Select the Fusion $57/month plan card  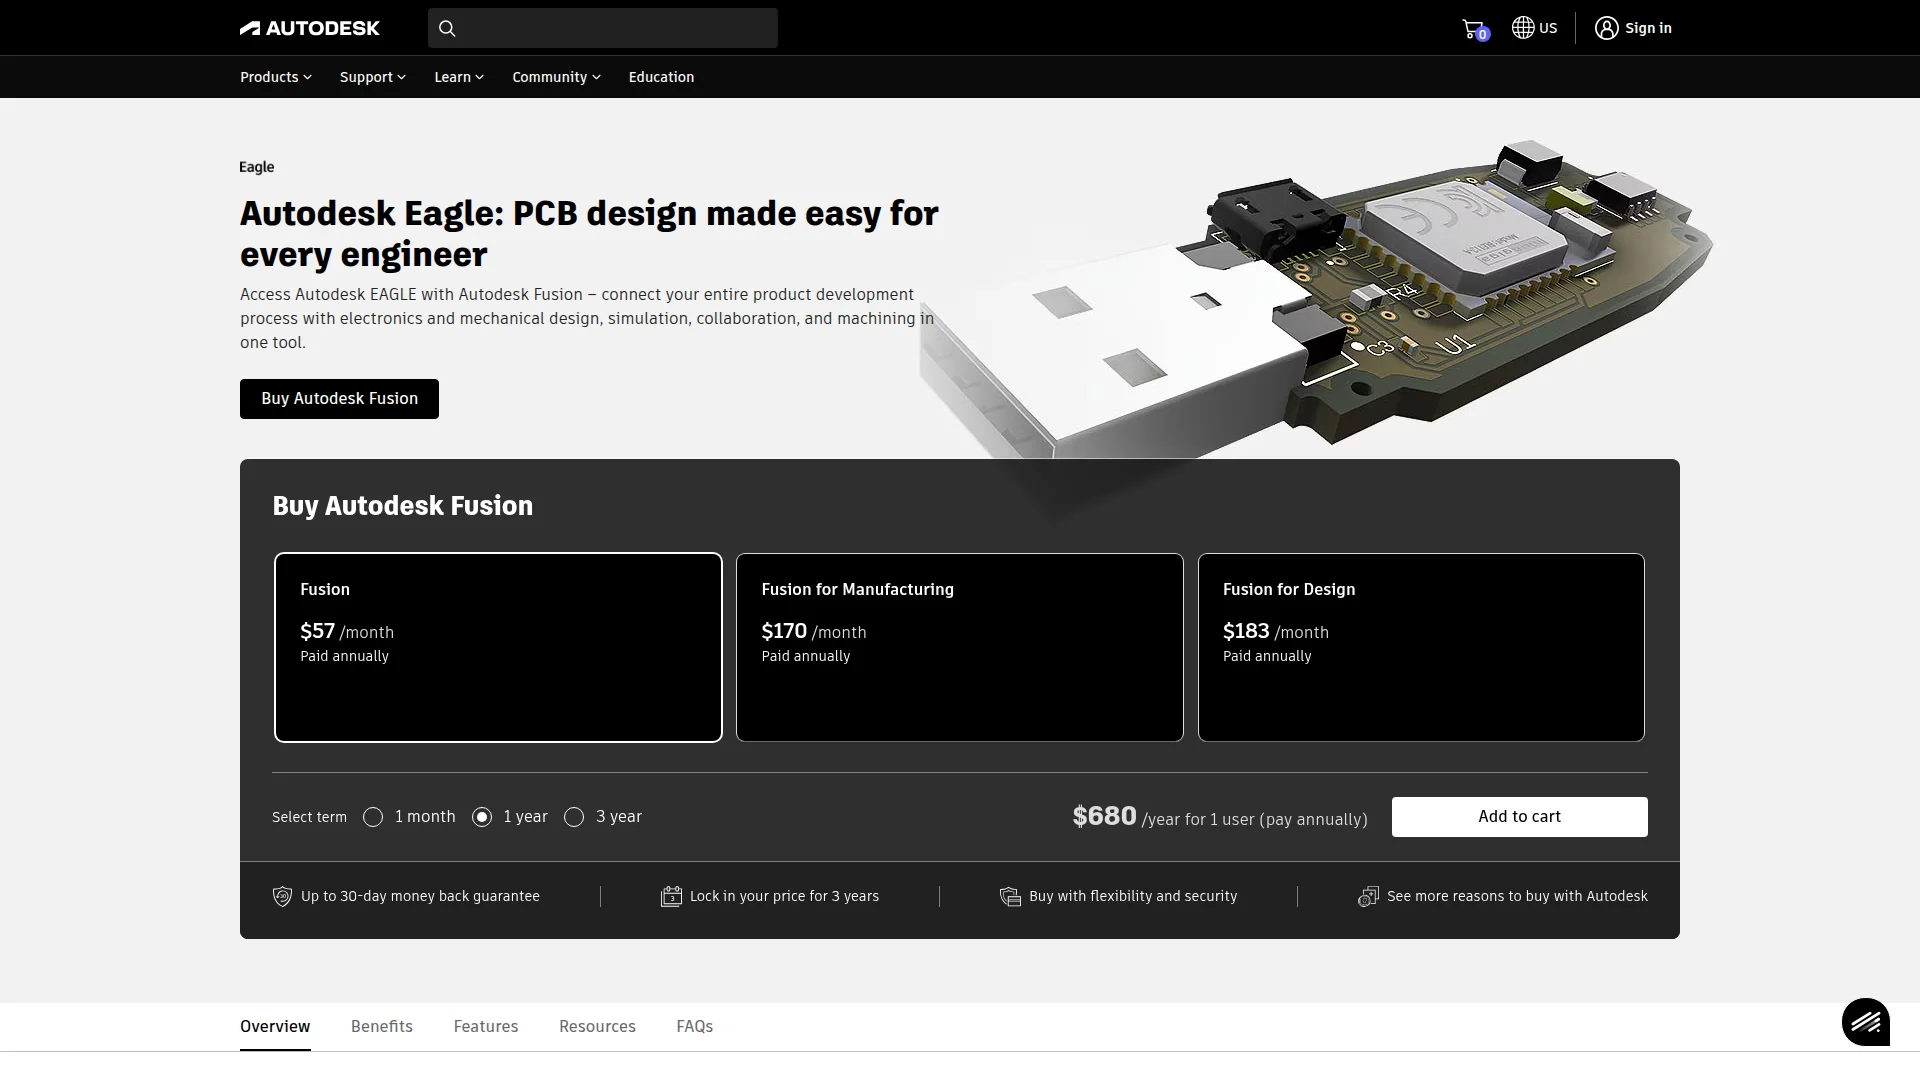[498, 647]
